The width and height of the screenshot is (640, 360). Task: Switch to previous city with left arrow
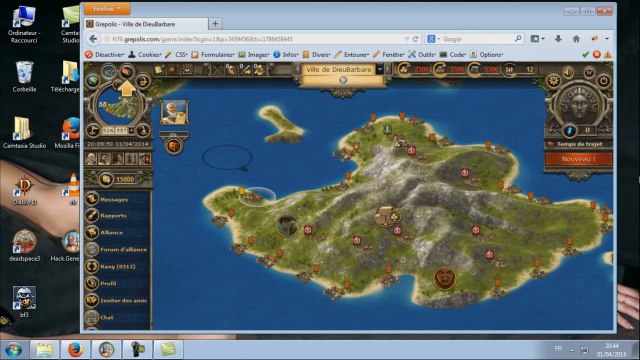[298, 69]
